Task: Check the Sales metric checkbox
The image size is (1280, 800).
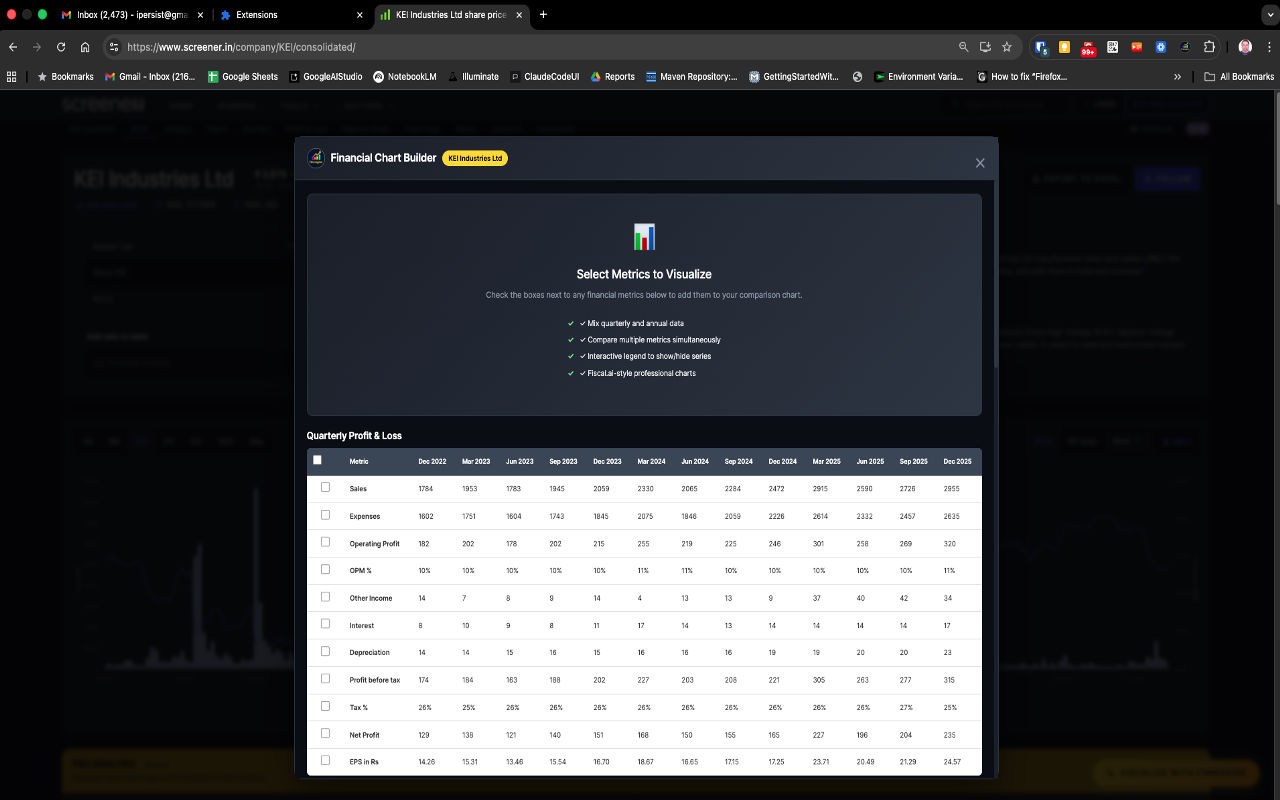Action: coord(325,487)
